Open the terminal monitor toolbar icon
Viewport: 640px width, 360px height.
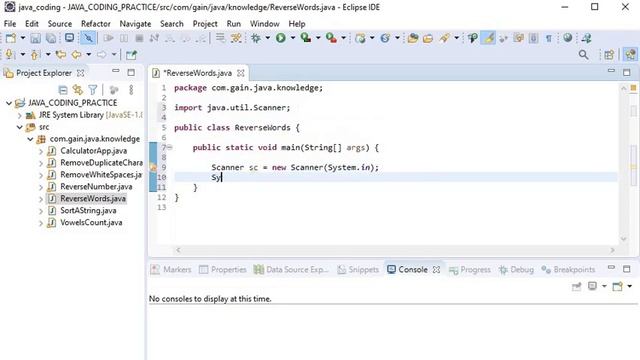(69, 38)
